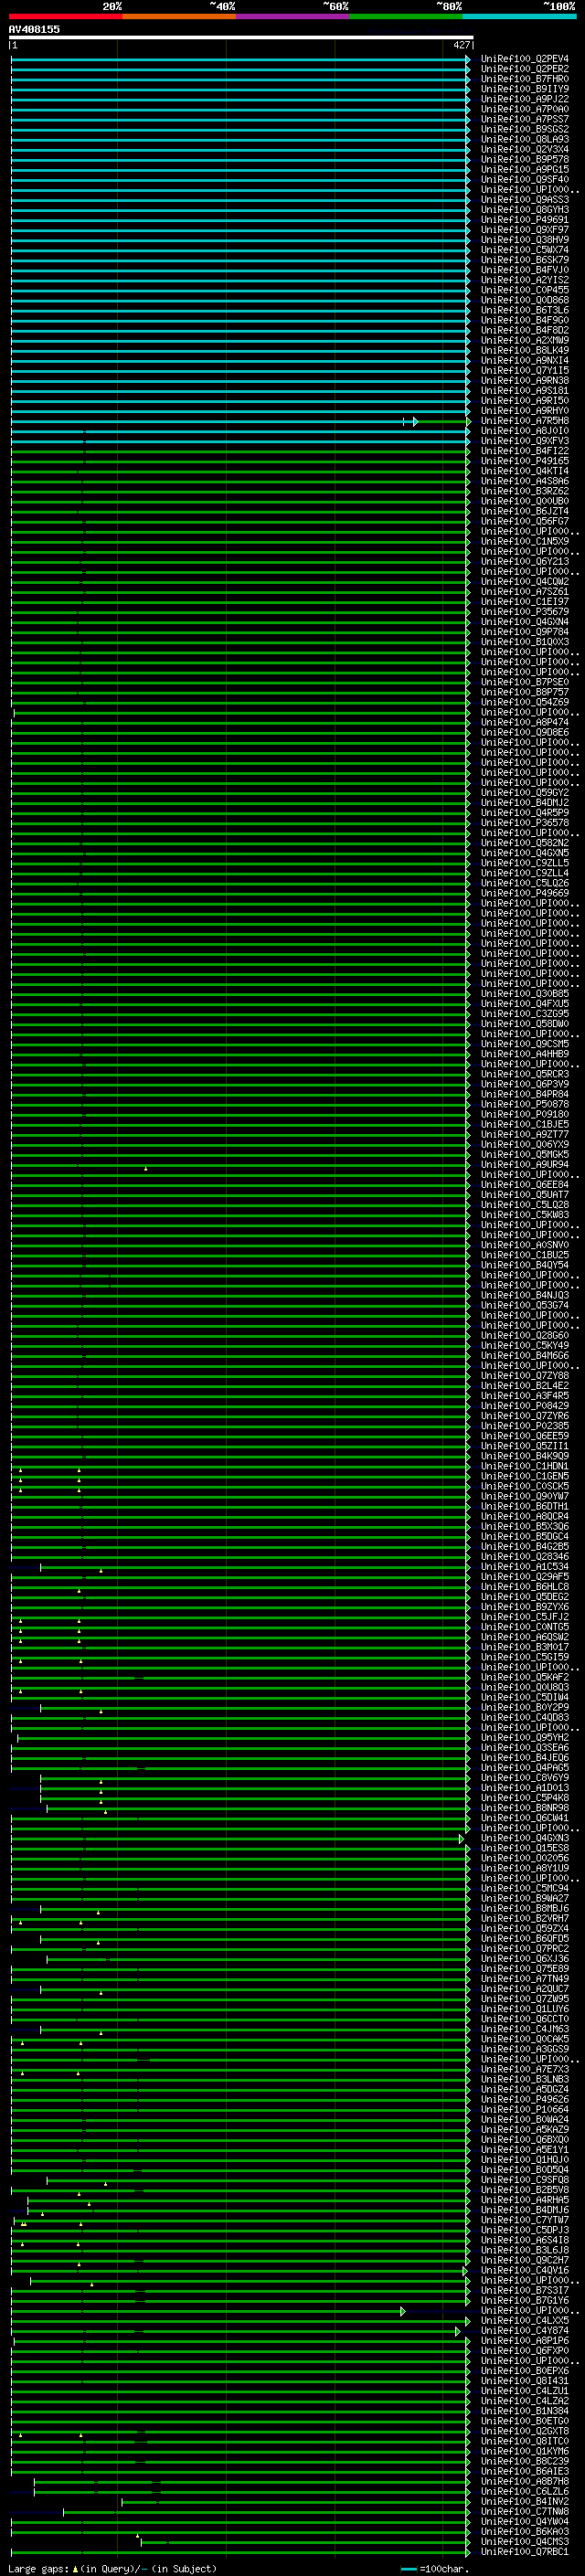Click the AV408155 query name

(x=34, y=29)
